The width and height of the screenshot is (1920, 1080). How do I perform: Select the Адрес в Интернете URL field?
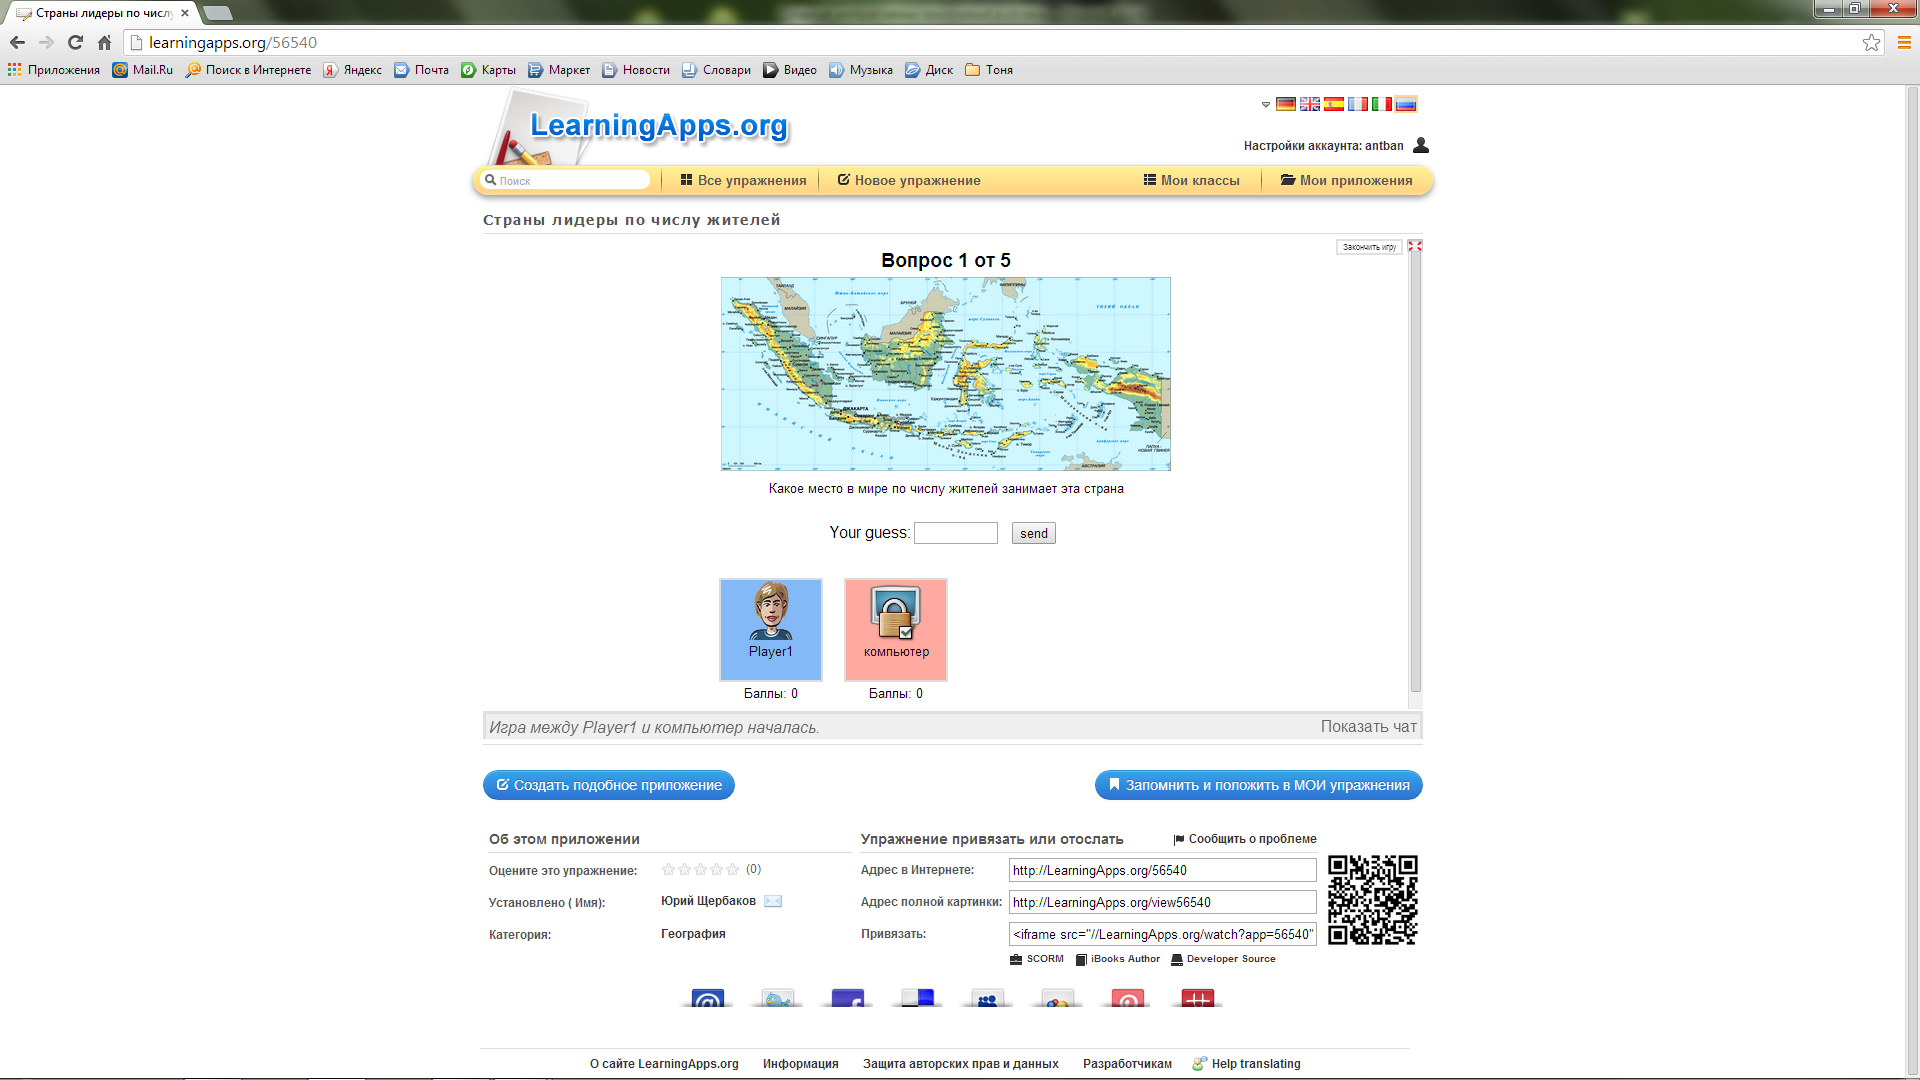[x=1162, y=870]
